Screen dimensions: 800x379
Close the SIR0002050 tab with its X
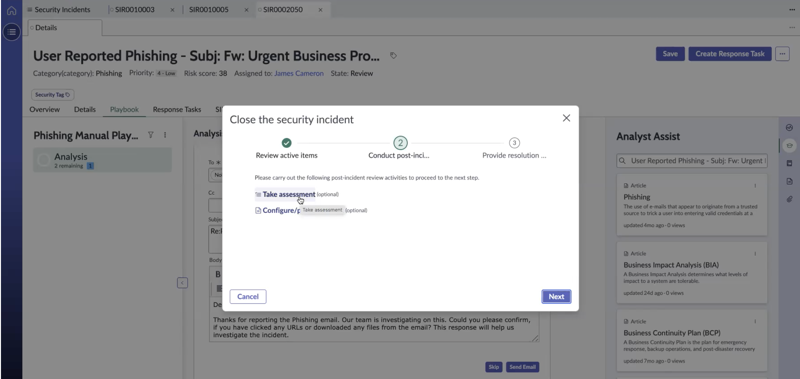320,10
